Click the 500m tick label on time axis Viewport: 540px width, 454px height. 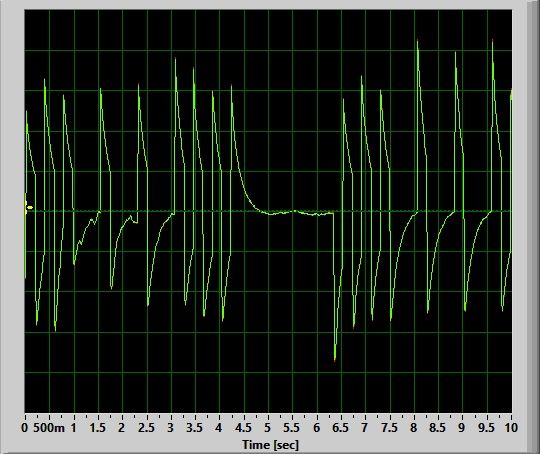49,428
